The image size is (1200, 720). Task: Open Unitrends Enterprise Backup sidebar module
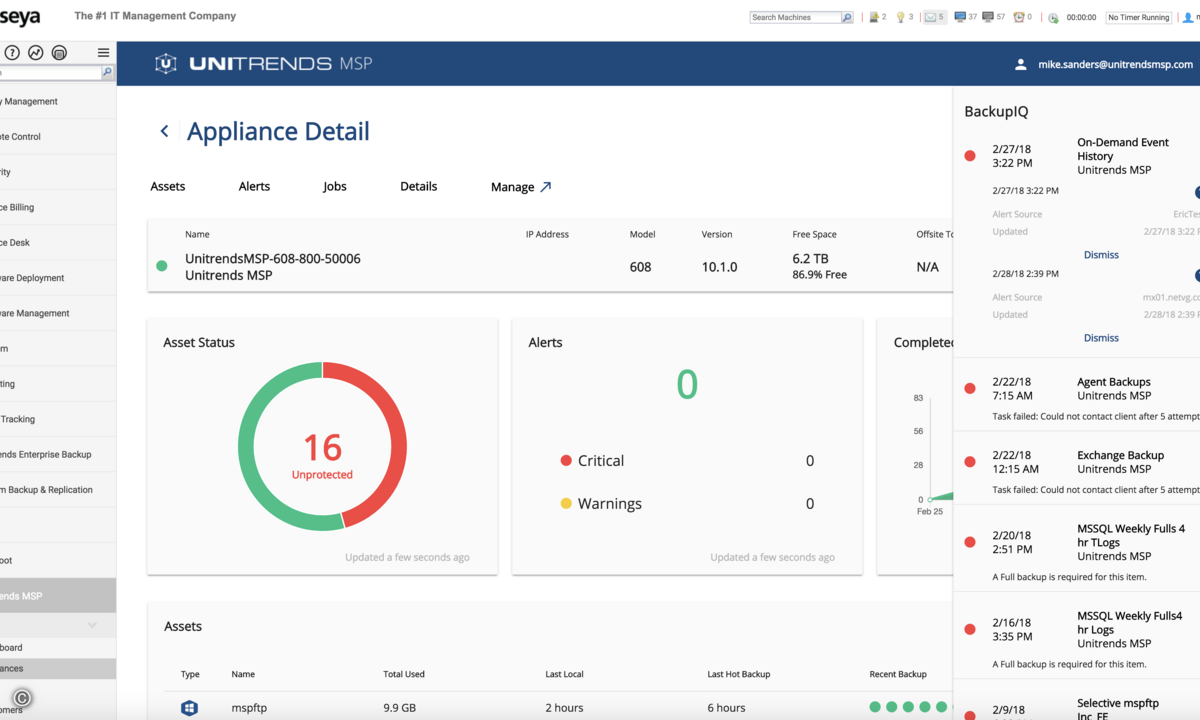tap(58, 454)
